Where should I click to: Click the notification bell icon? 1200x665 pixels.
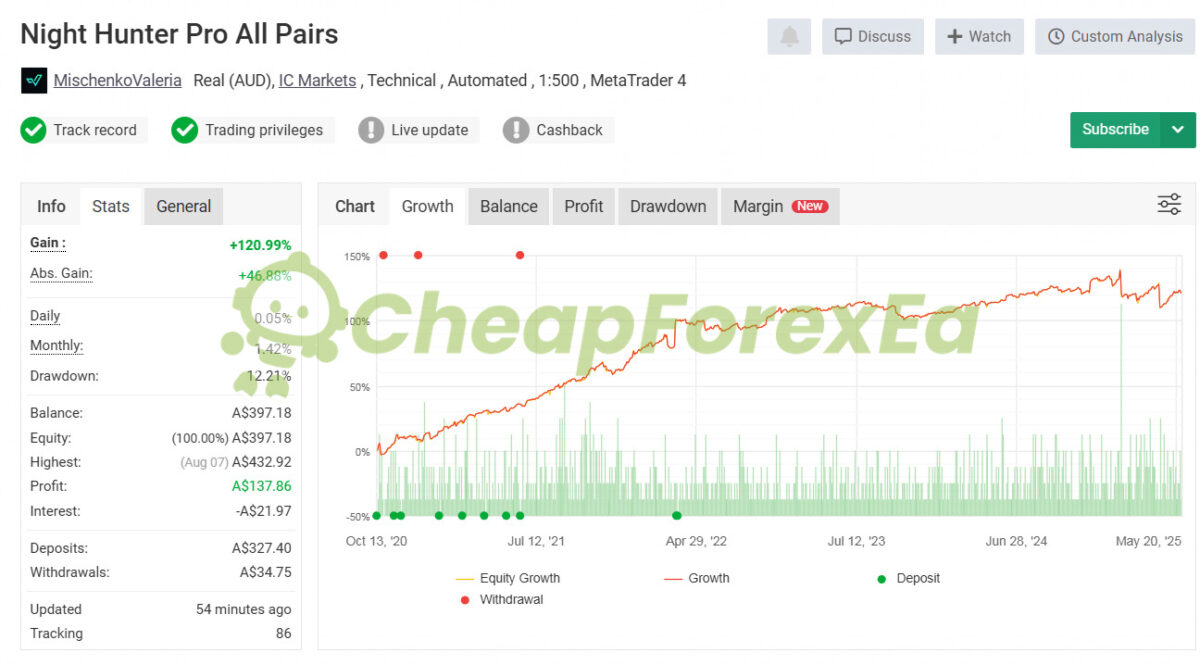point(789,36)
